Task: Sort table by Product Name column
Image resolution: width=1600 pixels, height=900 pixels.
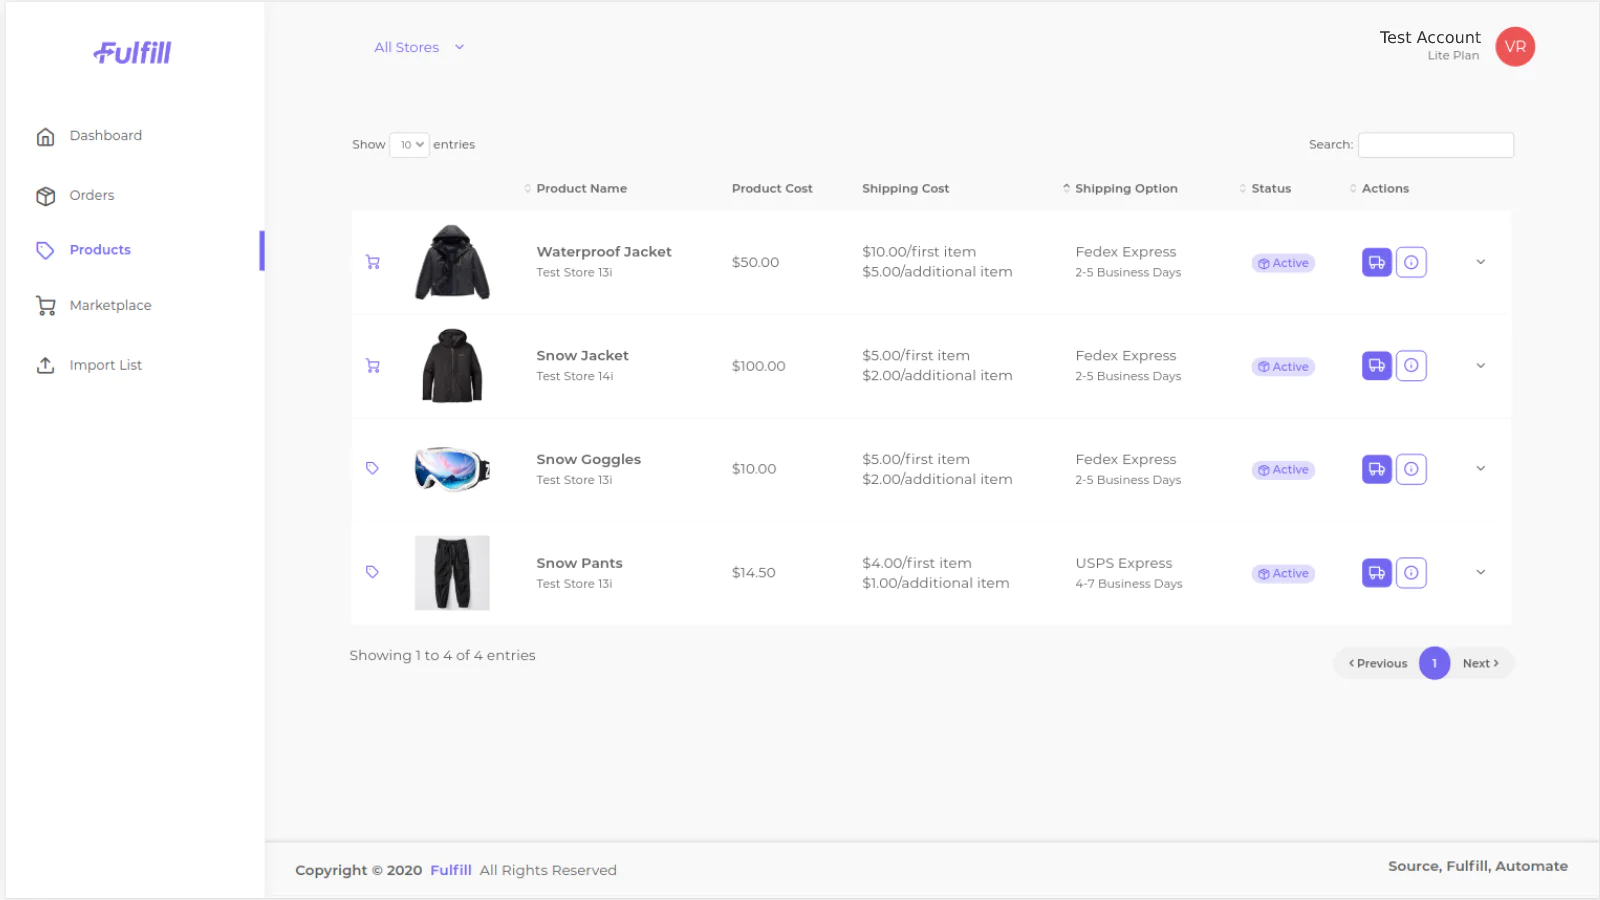Action: pyautogui.click(x=581, y=189)
